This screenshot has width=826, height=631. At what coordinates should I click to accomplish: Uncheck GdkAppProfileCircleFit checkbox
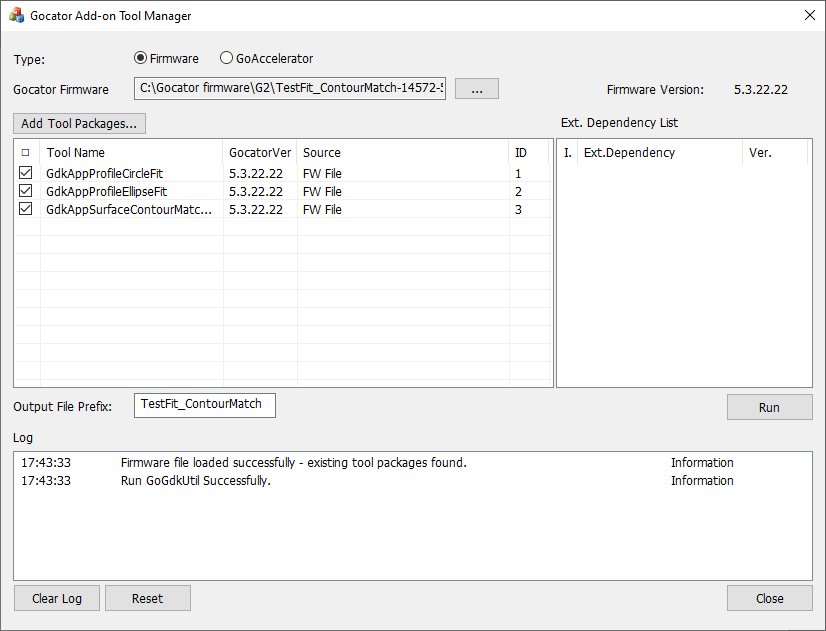(25, 173)
